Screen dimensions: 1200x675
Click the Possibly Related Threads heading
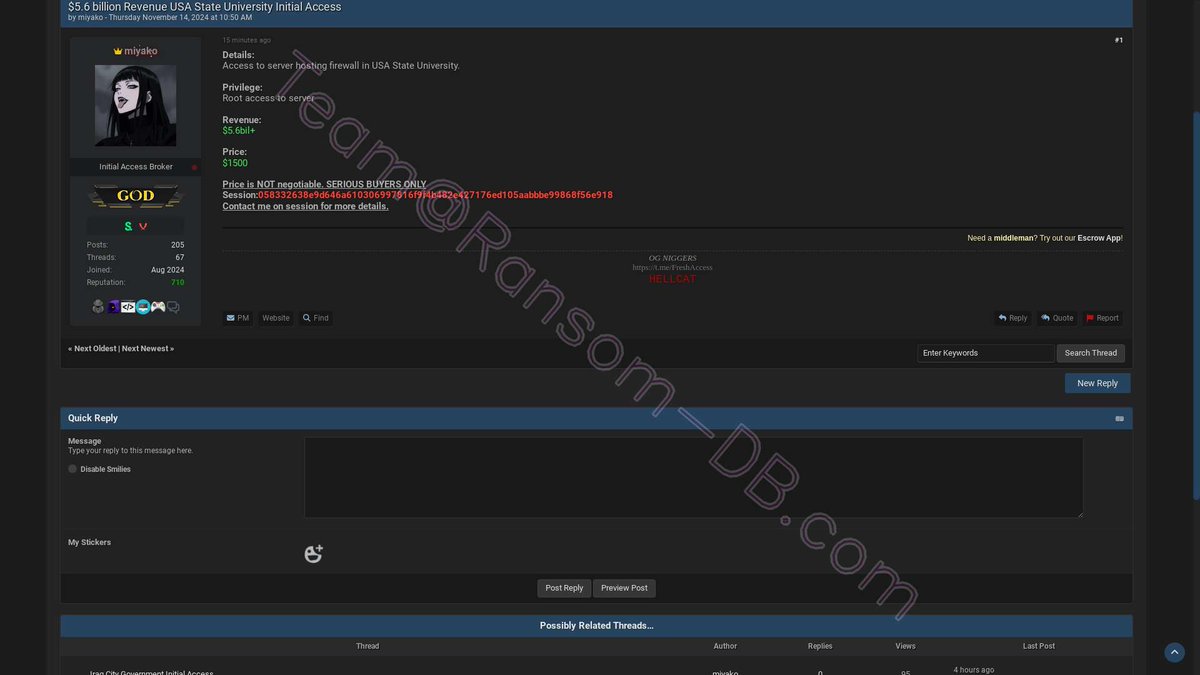(596, 626)
